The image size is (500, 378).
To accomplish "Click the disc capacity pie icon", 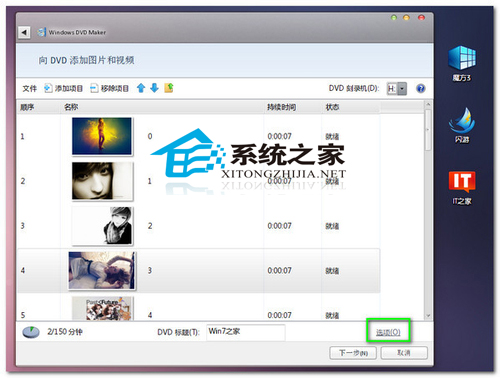I will [x=31, y=332].
